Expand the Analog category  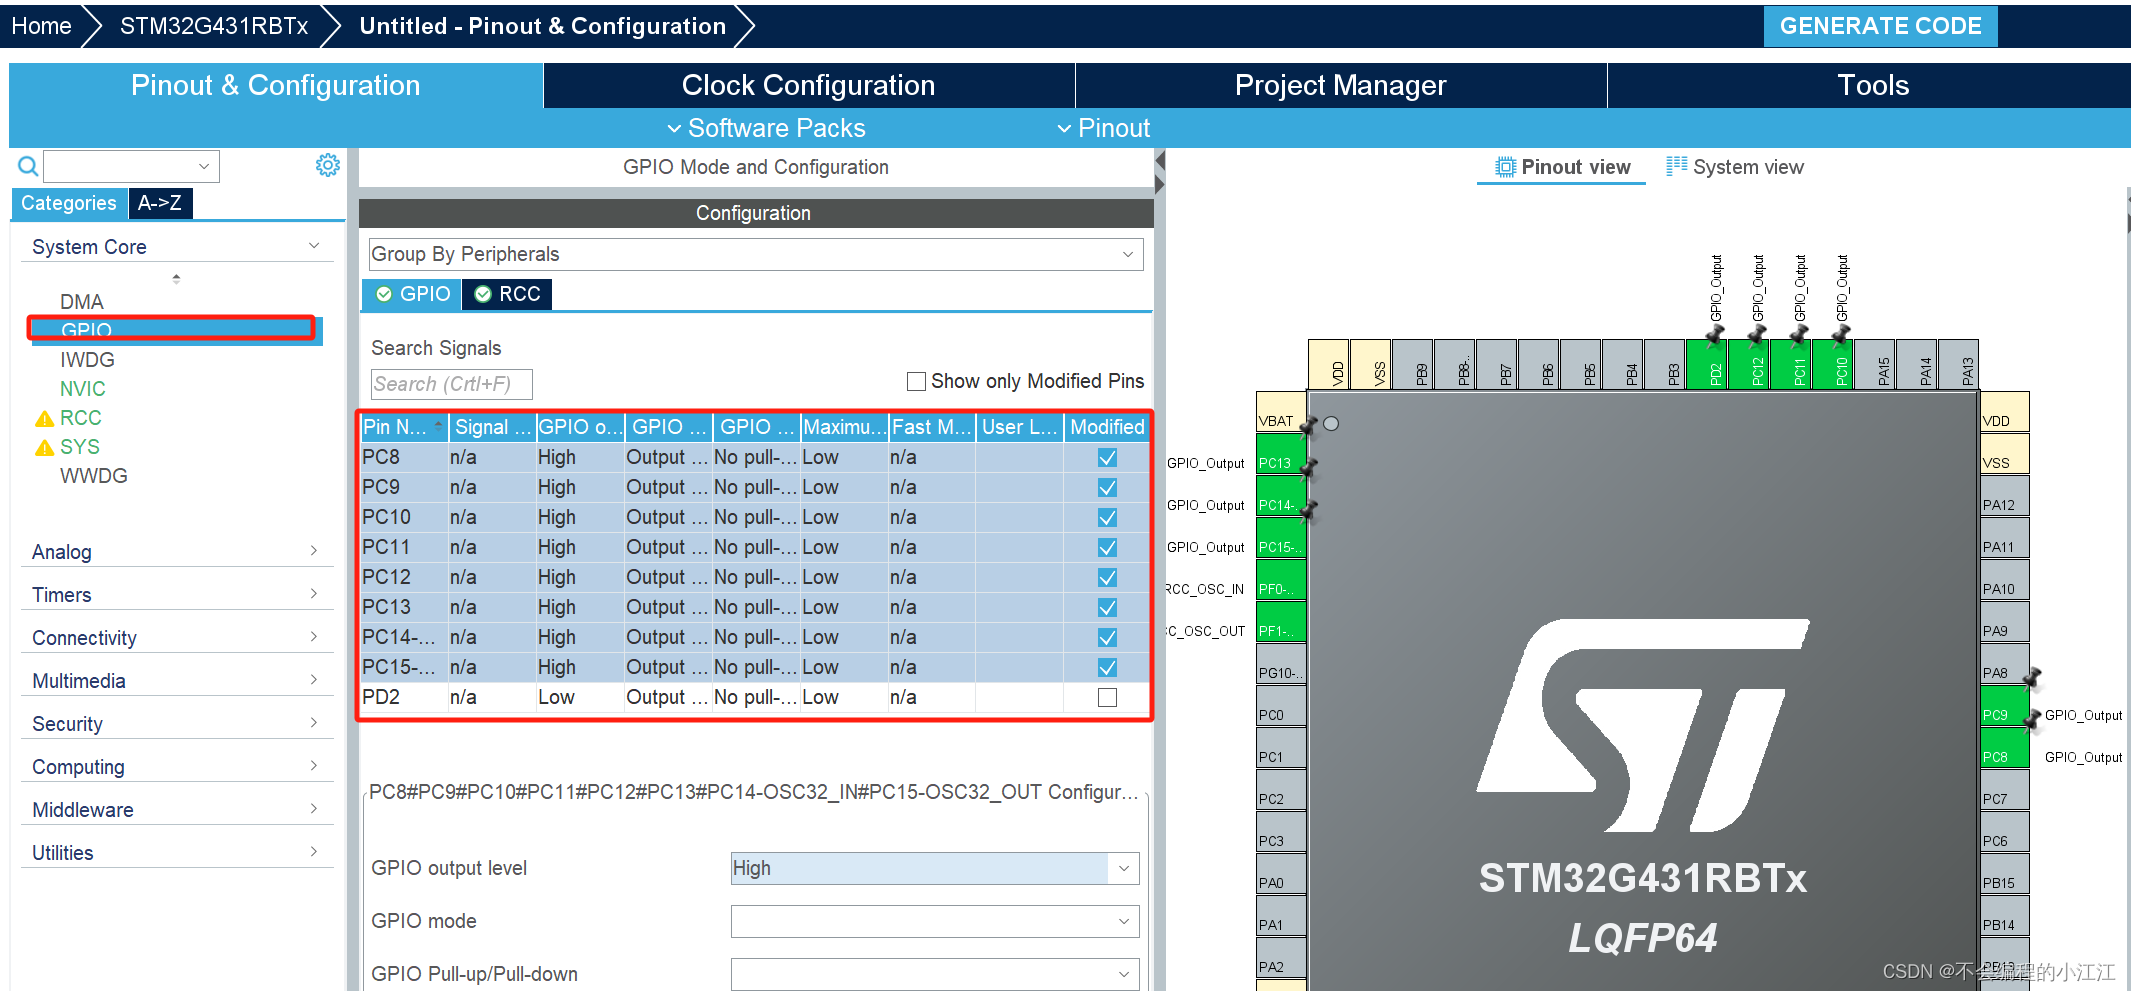[x=177, y=551]
